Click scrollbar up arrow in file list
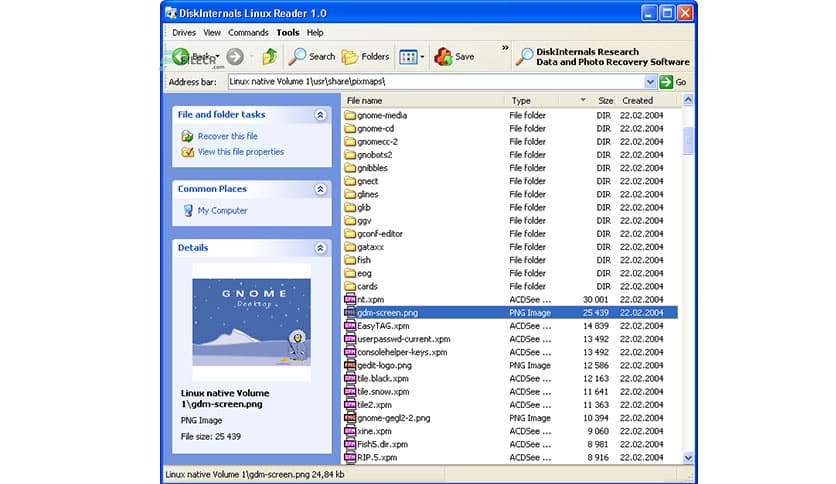 point(688,100)
